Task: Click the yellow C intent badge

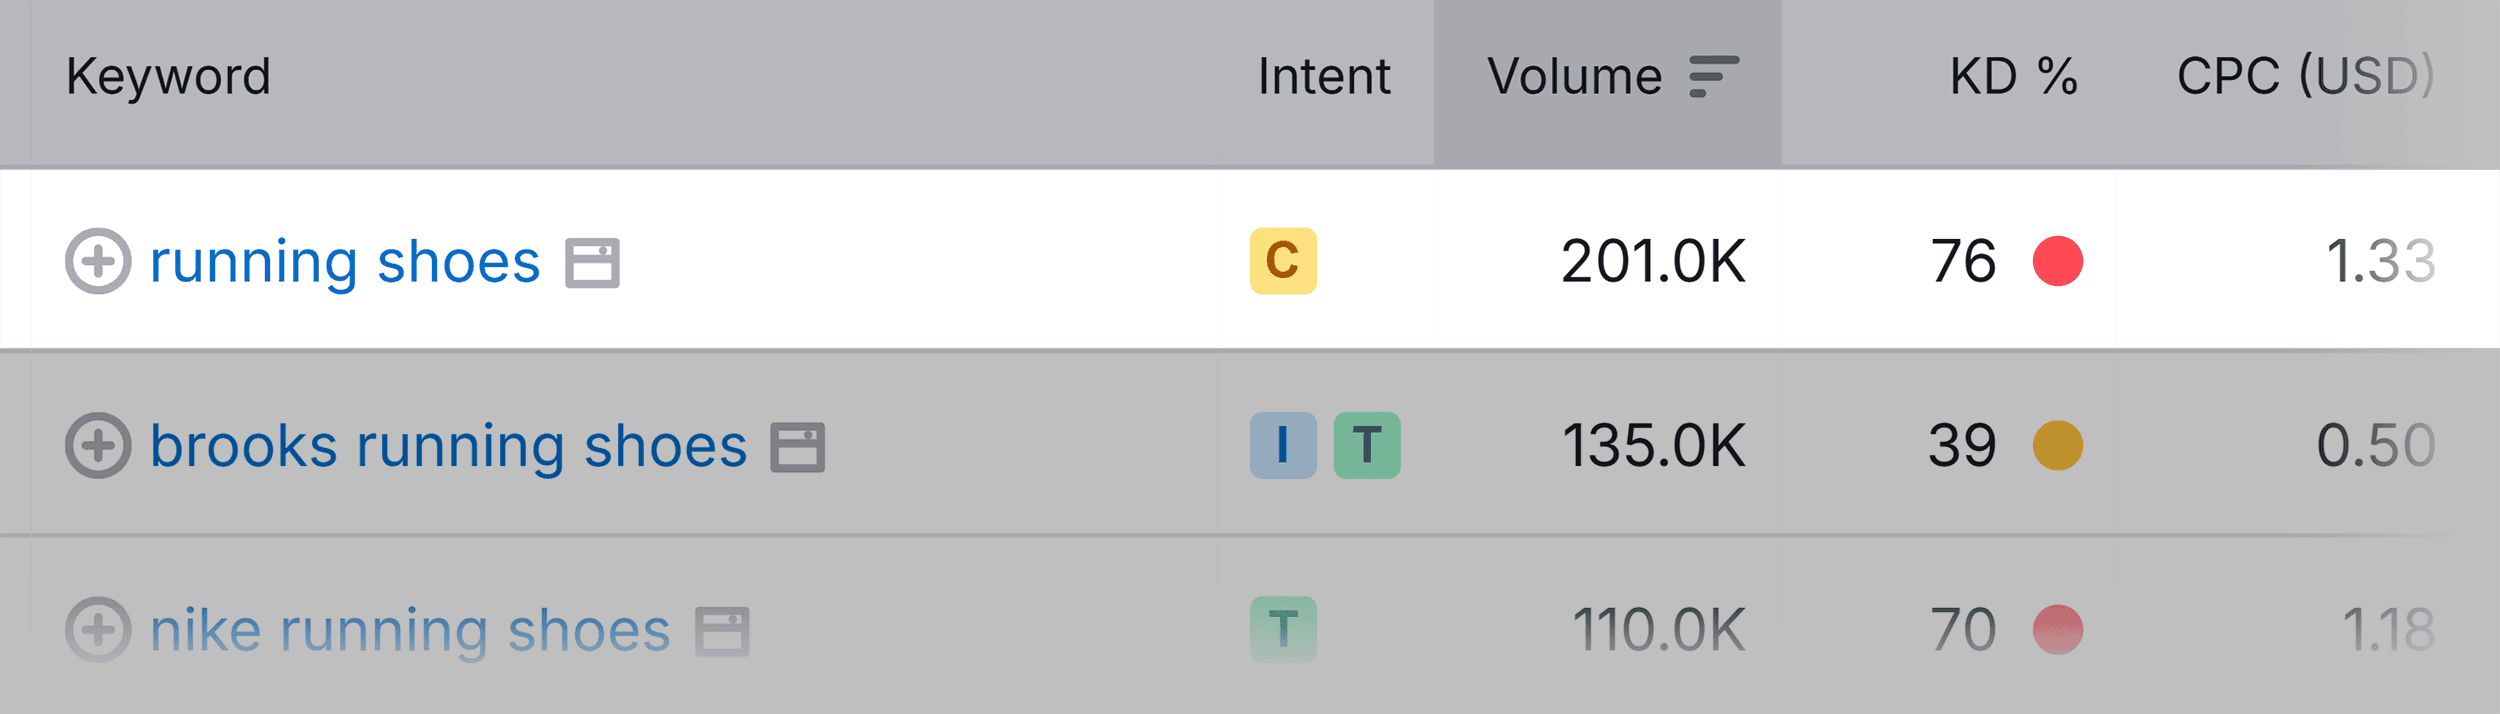Action: [1283, 261]
